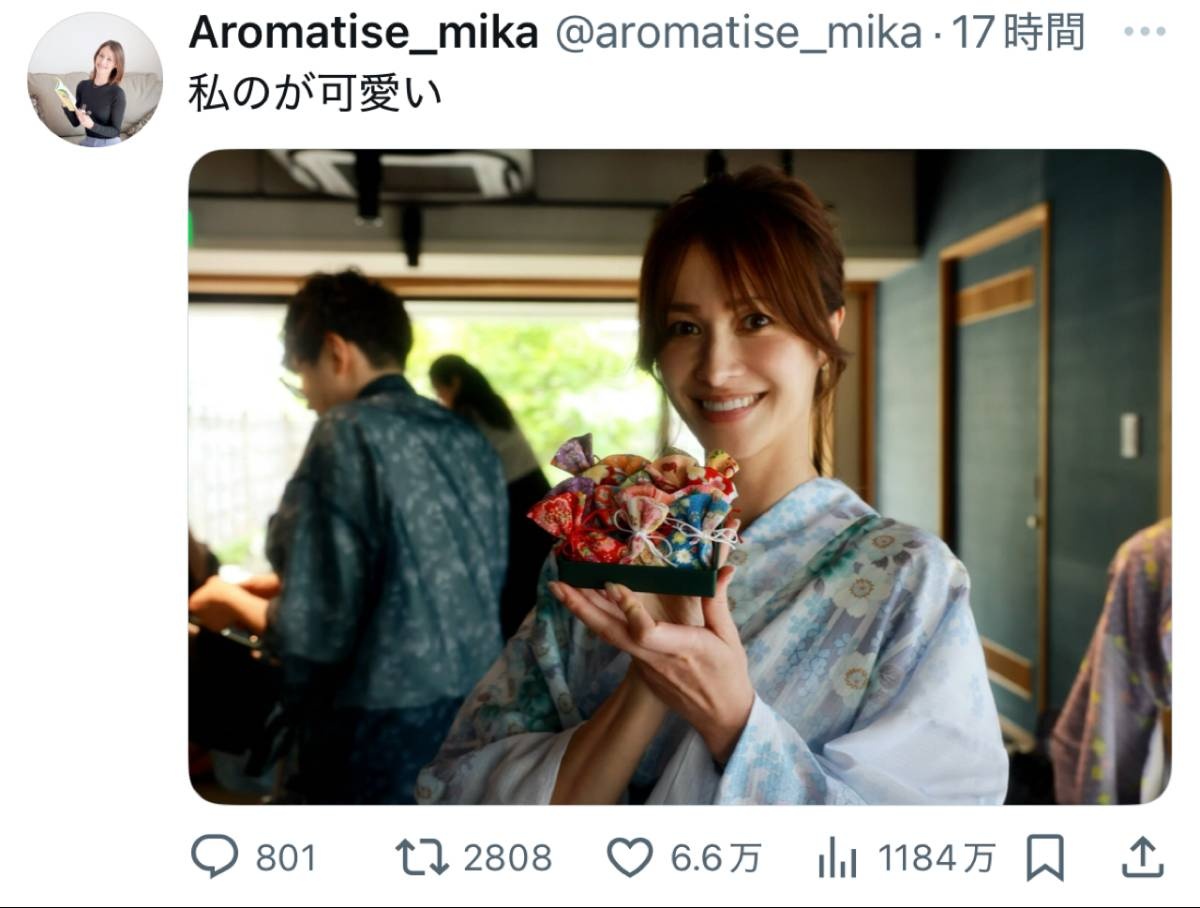Click the view analytics bar chart icon
Image resolution: width=1200 pixels, height=908 pixels.
click(837, 858)
